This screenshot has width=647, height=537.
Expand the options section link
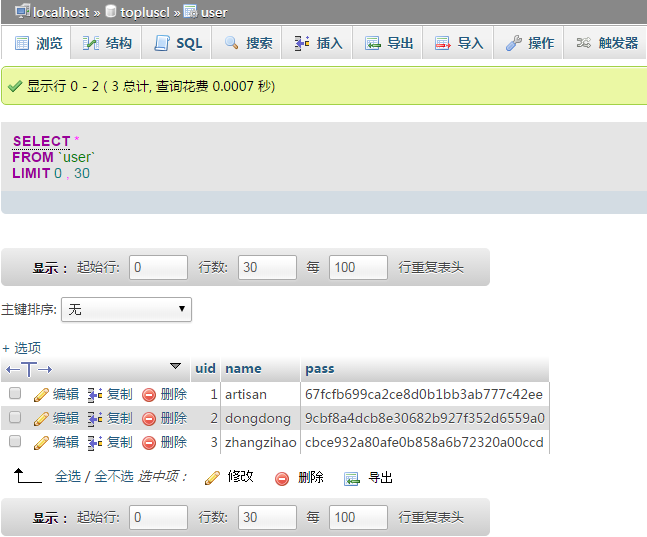pyautogui.click(x=22, y=348)
